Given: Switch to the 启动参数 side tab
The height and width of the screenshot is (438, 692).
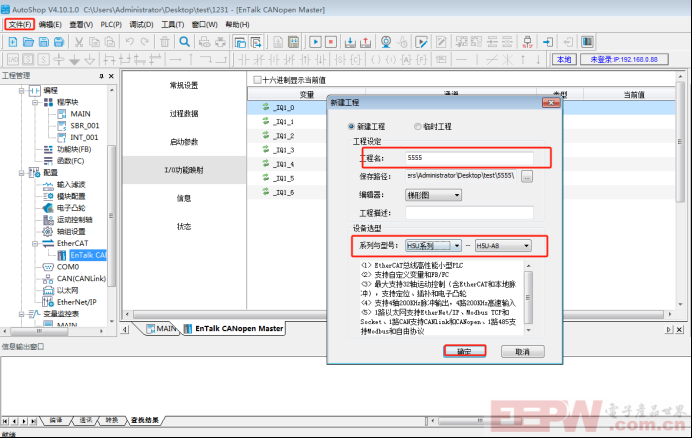Looking at the screenshot, I should (x=184, y=142).
